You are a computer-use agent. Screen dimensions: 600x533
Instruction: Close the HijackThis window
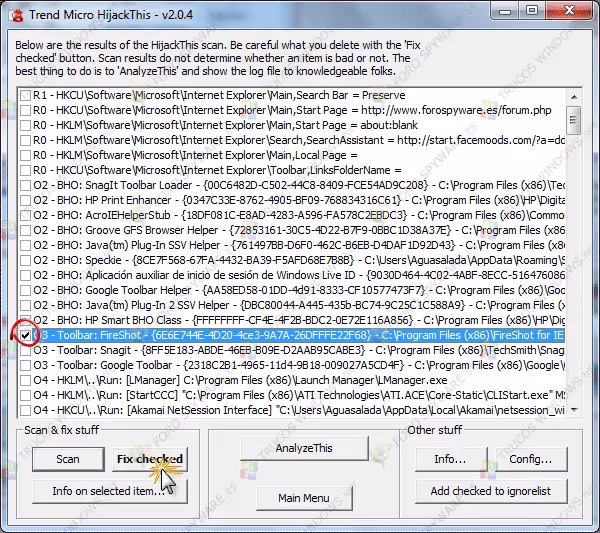(570, 11)
